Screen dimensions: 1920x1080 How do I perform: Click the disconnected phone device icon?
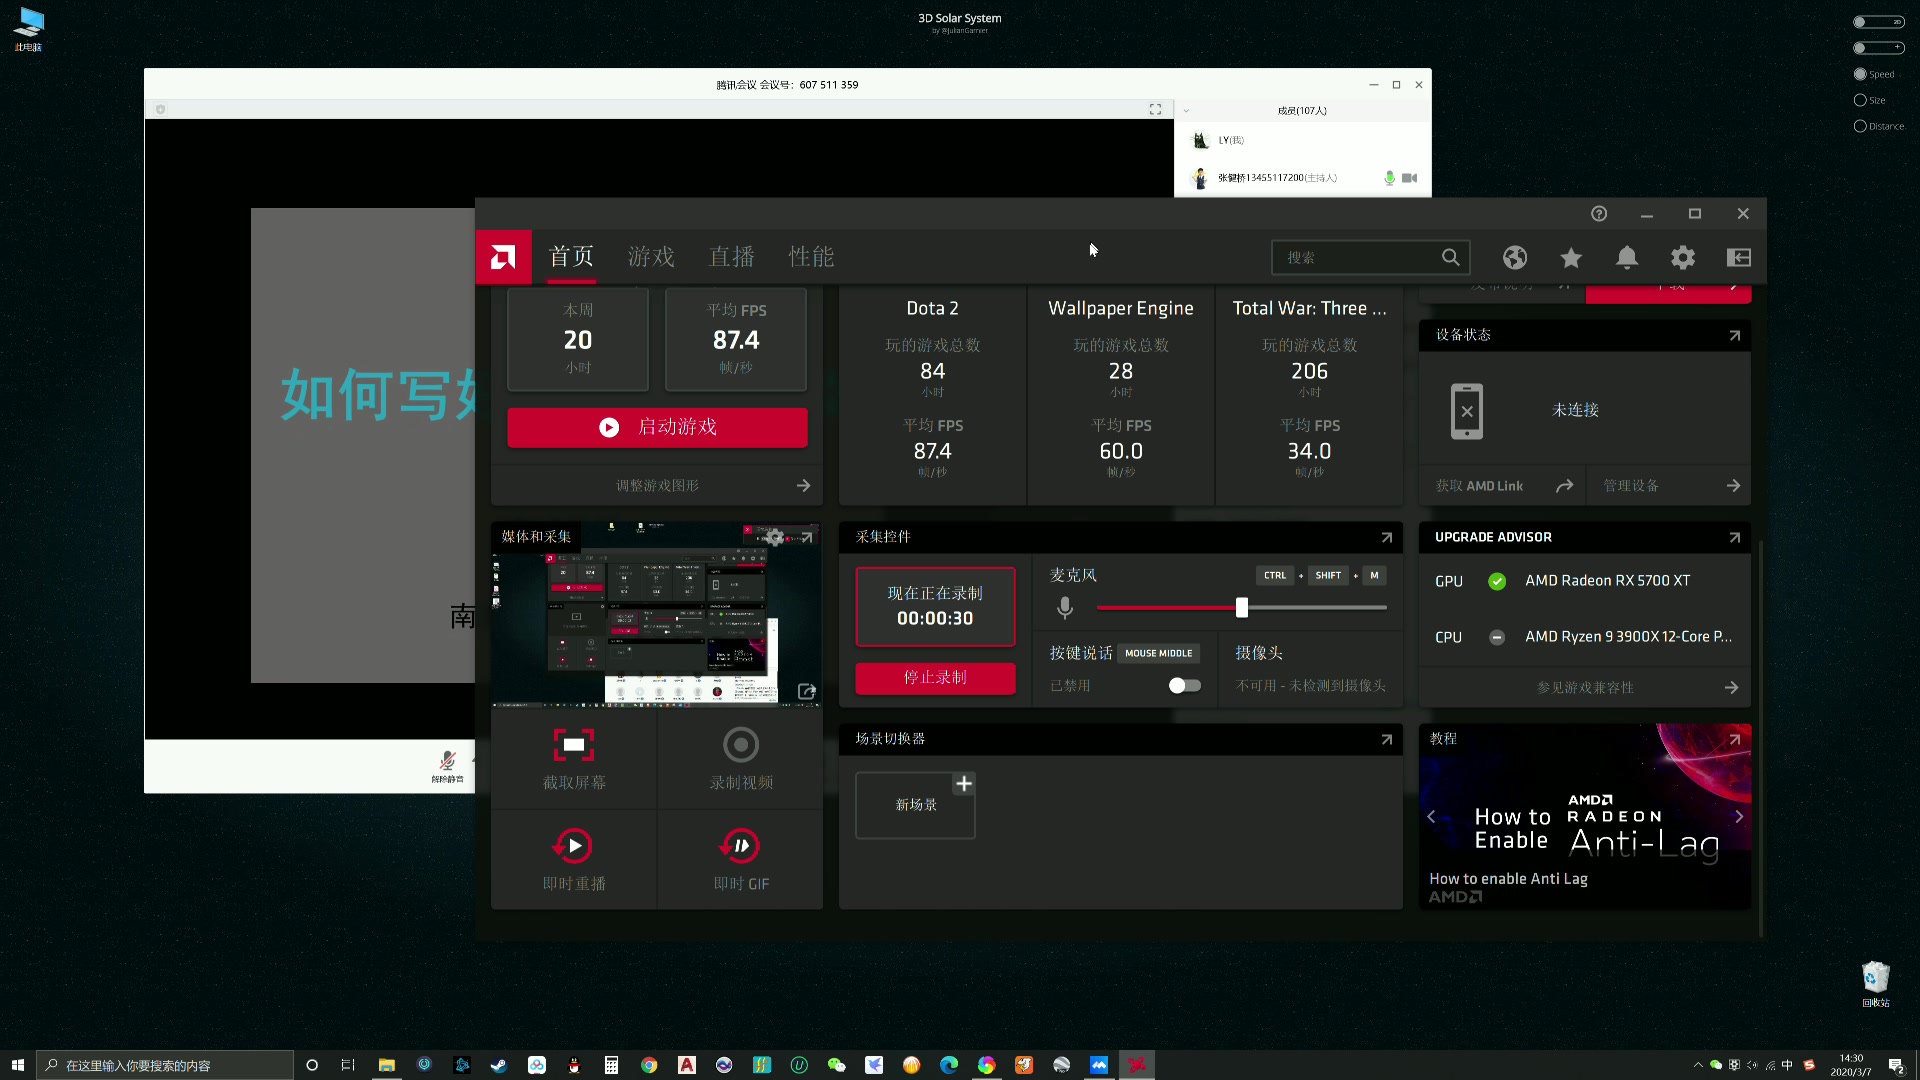click(x=1467, y=411)
